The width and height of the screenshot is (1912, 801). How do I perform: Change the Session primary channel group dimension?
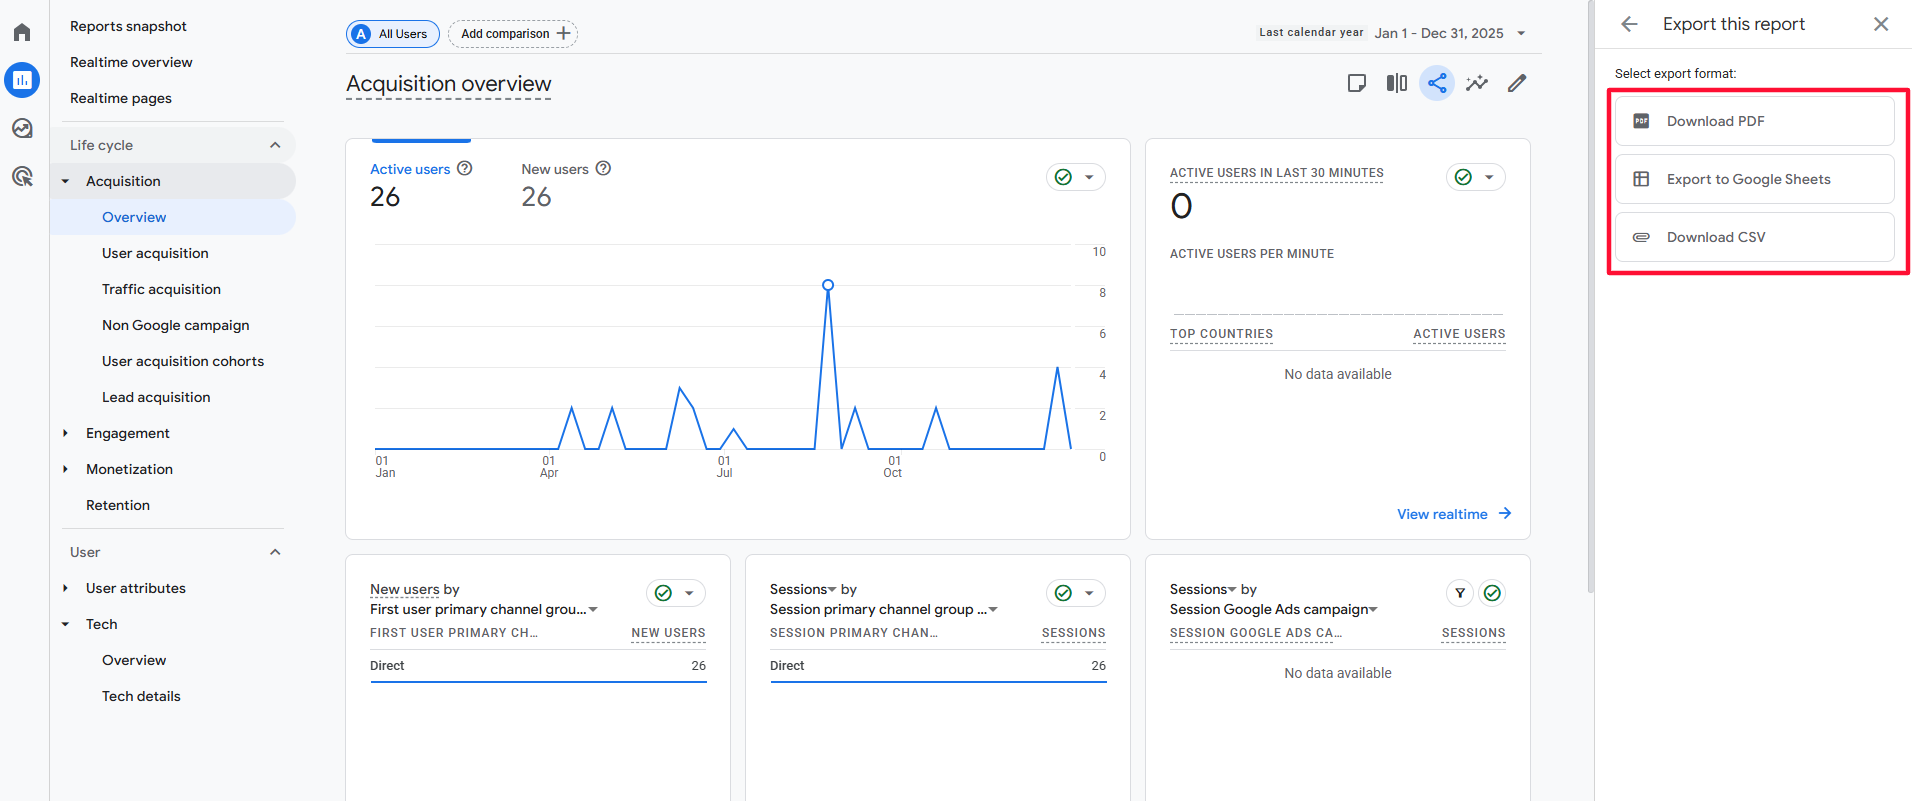click(x=884, y=609)
